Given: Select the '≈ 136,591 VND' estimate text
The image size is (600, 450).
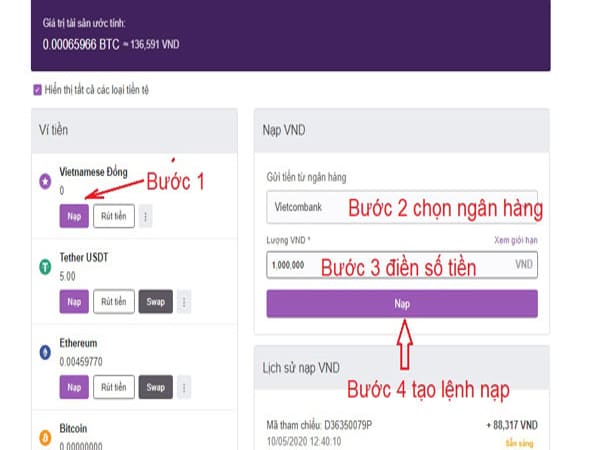Looking at the screenshot, I should tap(151, 45).
